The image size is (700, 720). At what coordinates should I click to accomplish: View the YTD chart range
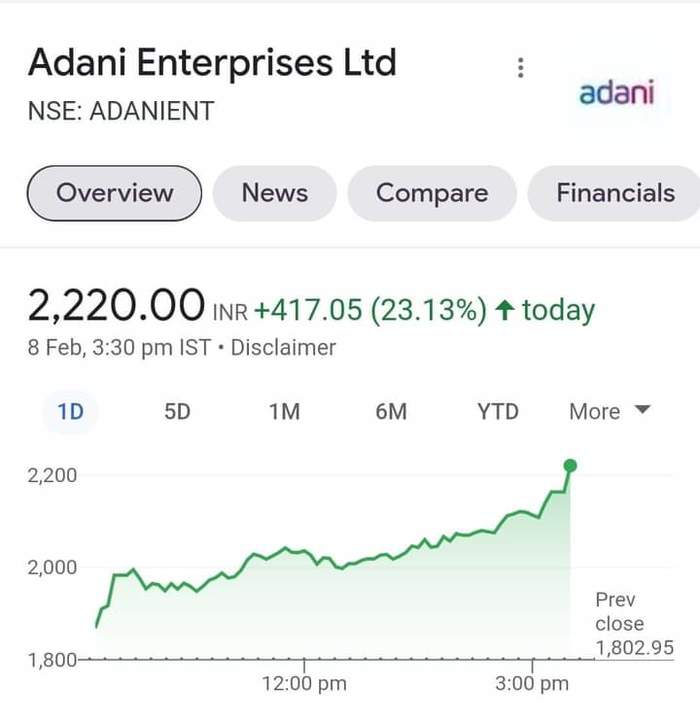click(x=498, y=411)
